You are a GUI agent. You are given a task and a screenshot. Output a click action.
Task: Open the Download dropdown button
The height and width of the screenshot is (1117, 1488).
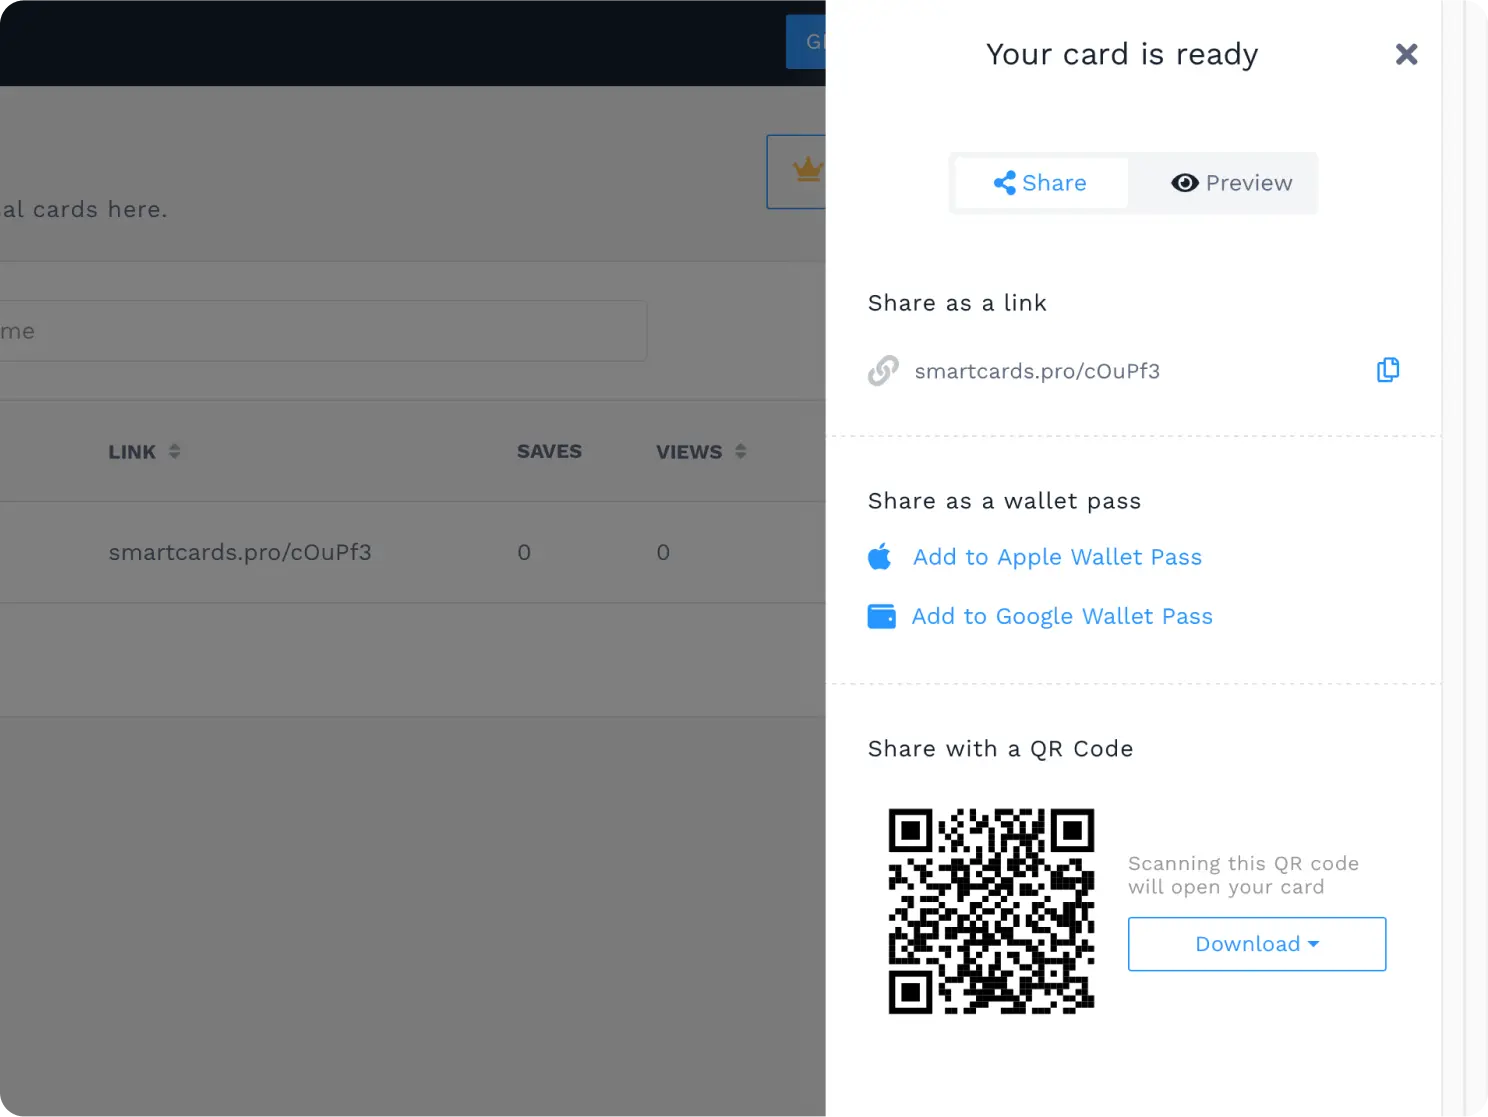pos(1257,944)
